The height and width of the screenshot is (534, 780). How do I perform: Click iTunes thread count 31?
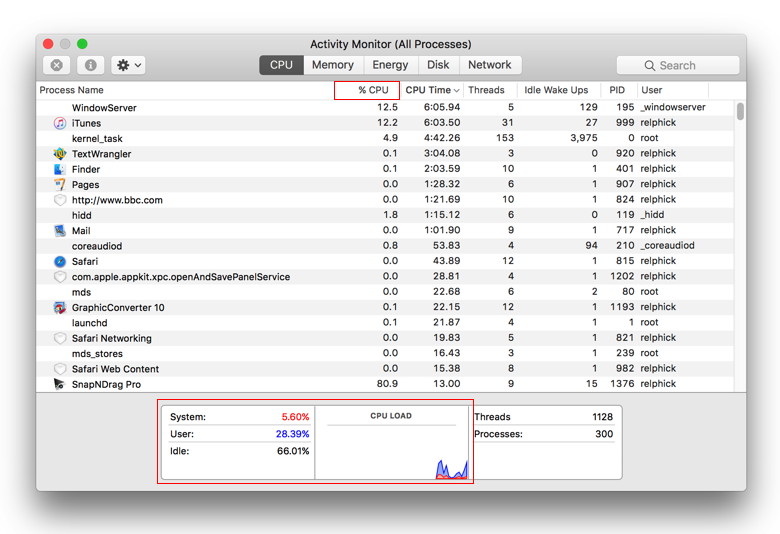507,122
